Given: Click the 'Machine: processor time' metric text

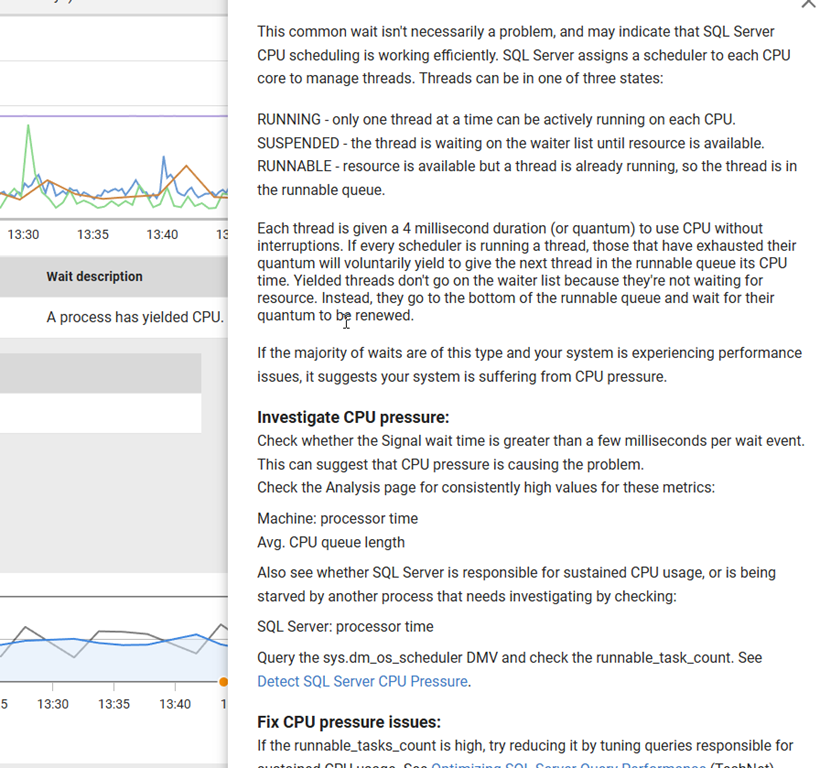Looking at the screenshot, I should [337, 518].
